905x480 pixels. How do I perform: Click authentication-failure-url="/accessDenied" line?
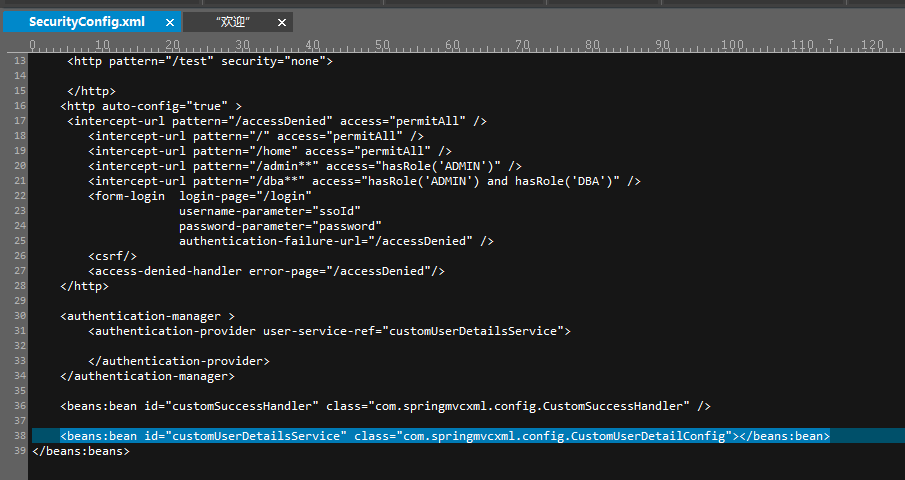point(336,241)
